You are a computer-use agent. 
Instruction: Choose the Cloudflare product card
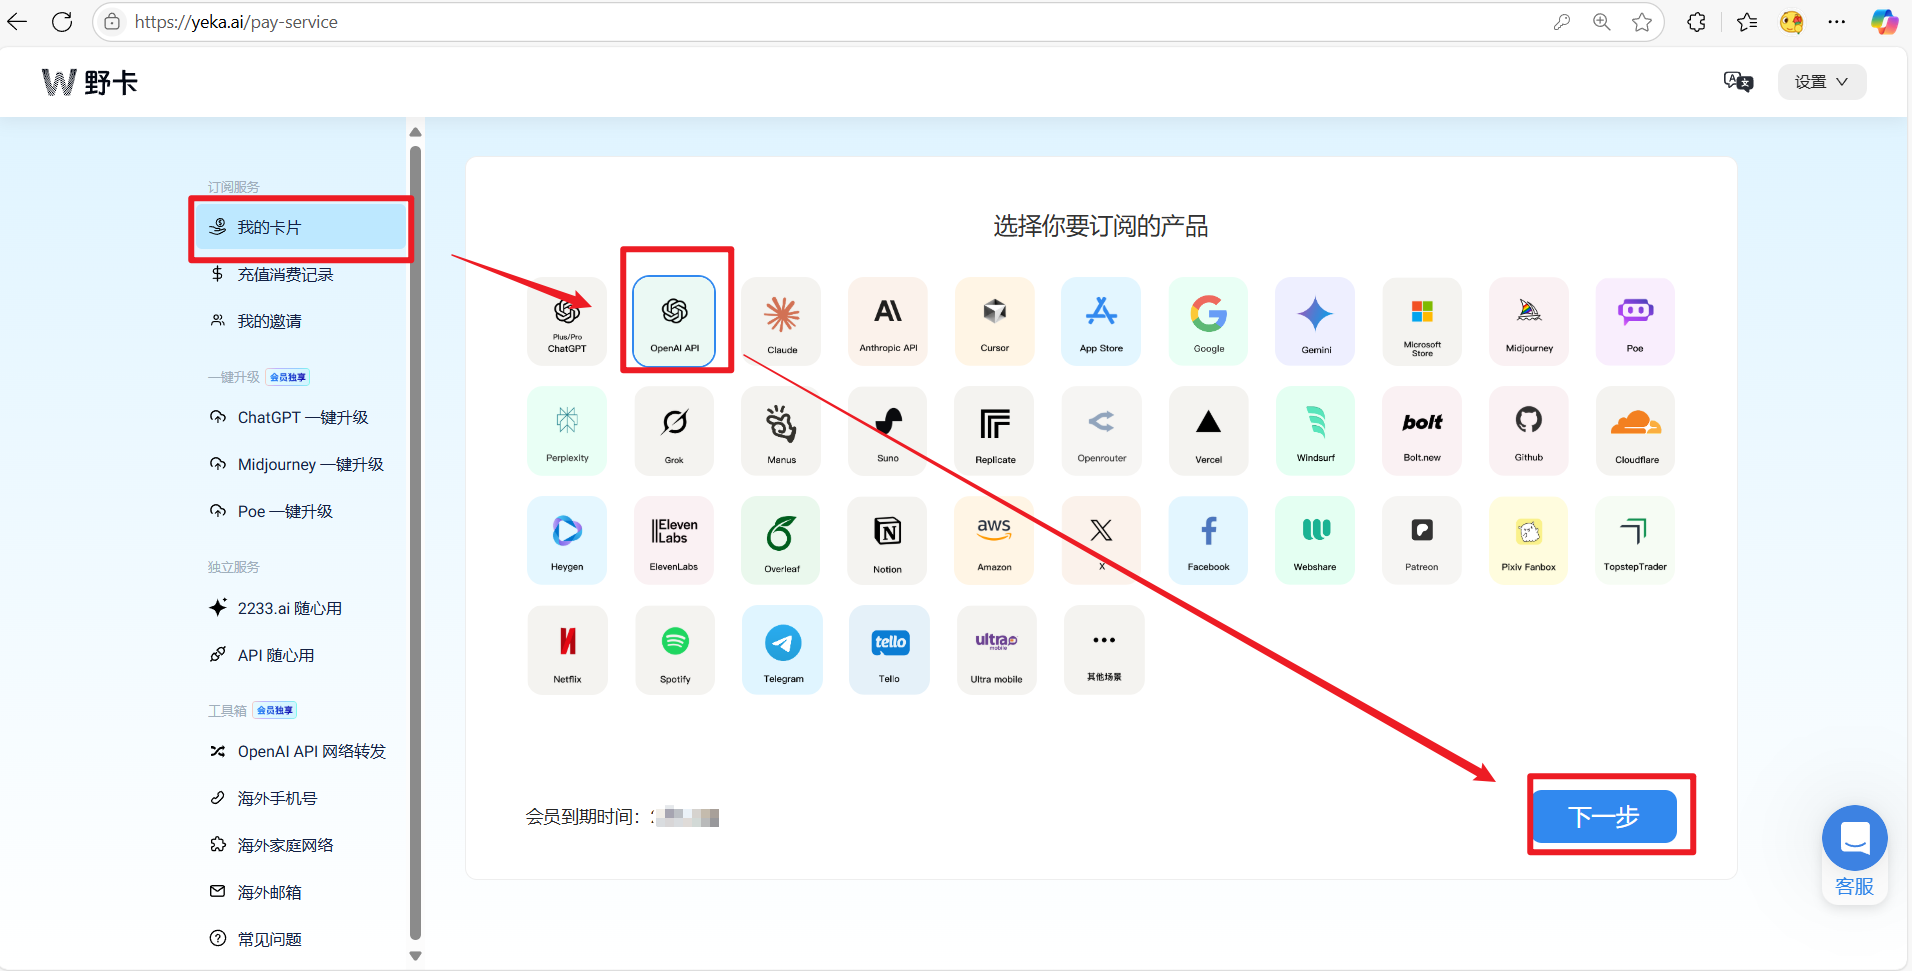(x=1635, y=431)
